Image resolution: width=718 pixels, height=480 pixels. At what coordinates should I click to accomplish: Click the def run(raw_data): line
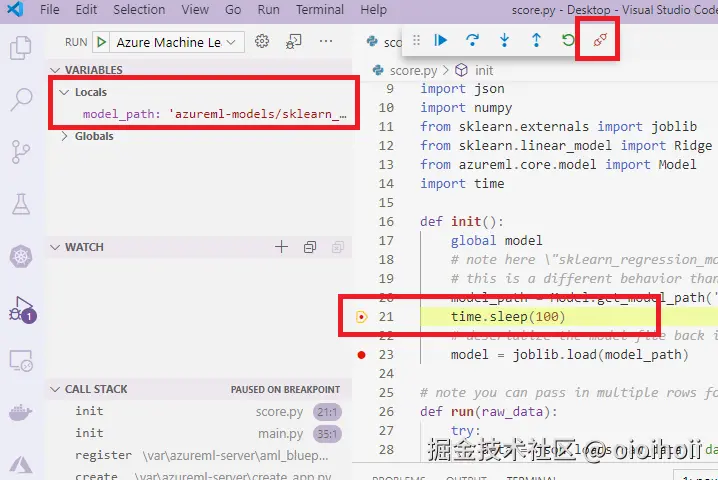click(489, 412)
